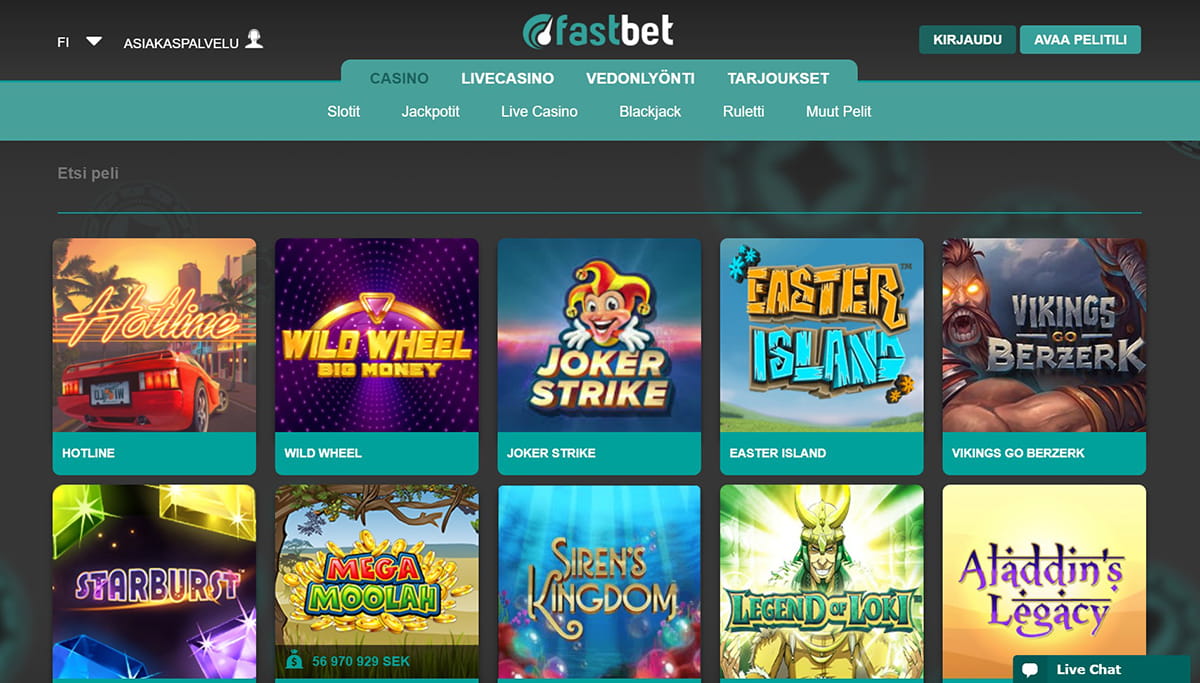Click the Avaa Pelitili button
Image resolution: width=1200 pixels, height=683 pixels.
pos(1080,40)
